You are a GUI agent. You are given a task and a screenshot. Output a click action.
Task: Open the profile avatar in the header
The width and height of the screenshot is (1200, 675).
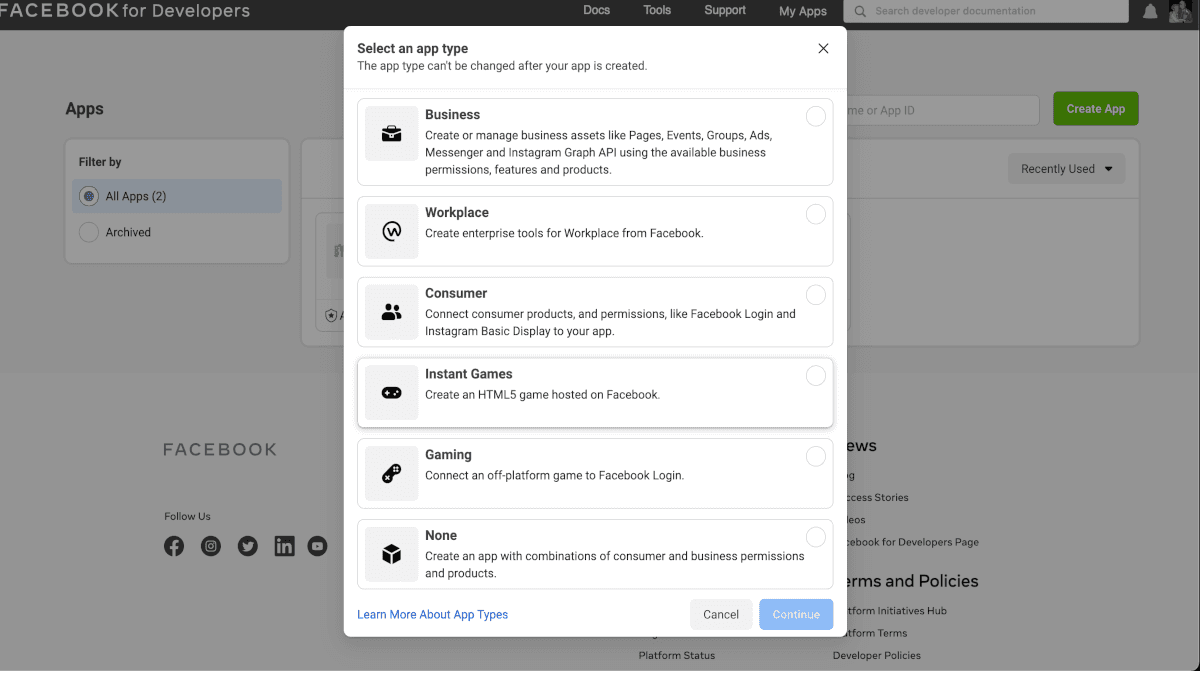1181,11
